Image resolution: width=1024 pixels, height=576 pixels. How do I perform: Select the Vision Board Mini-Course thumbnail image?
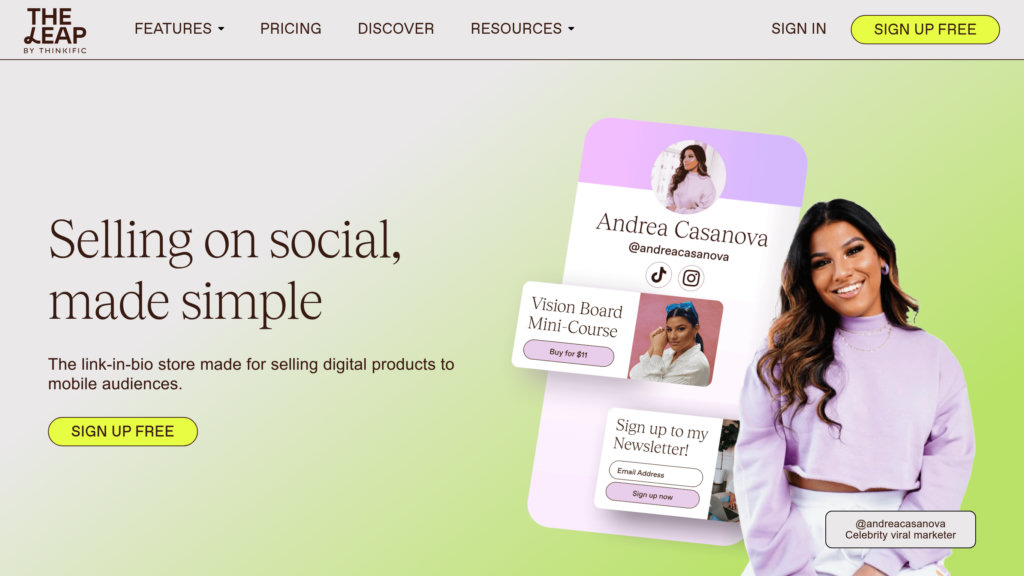coord(676,340)
